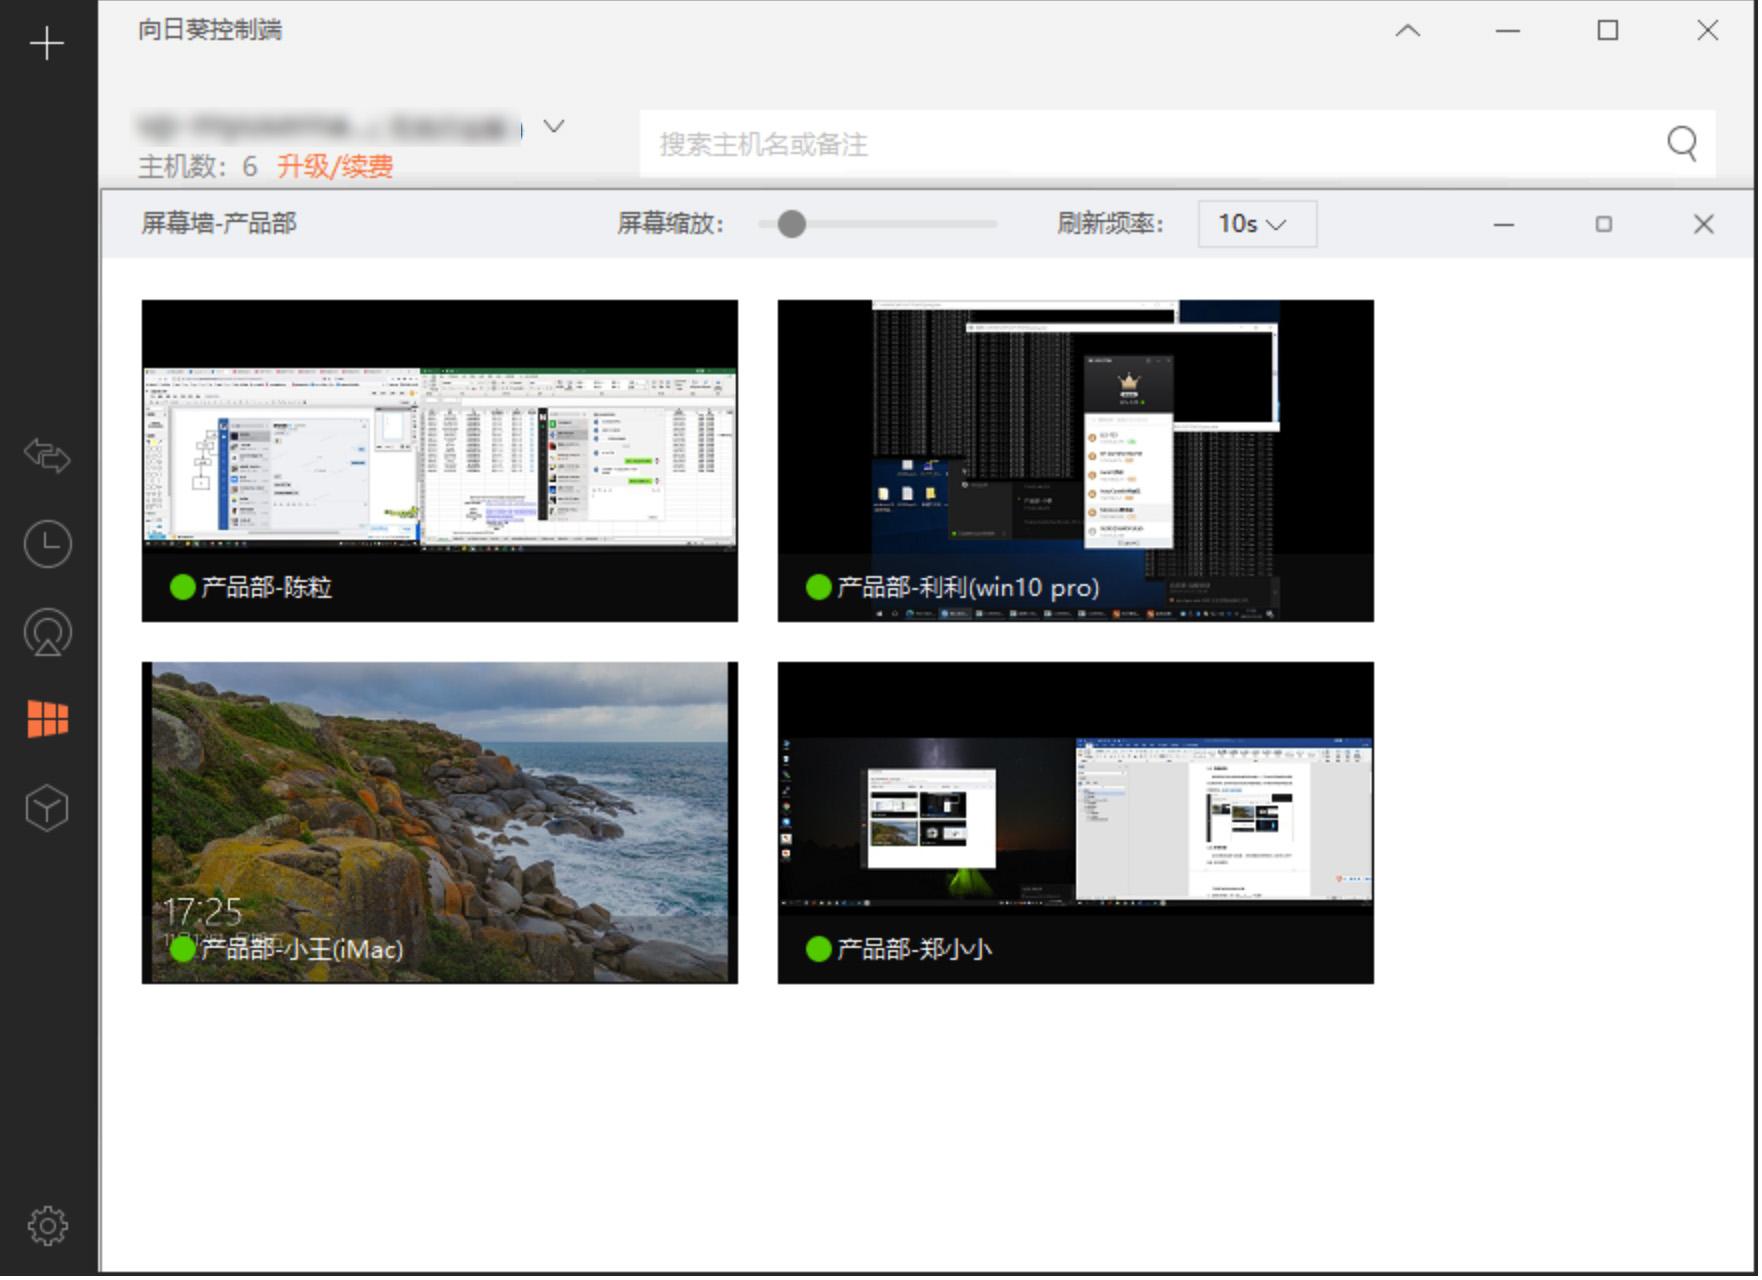Click the 屏幕缩放 label
The width and height of the screenshot is (1762, 1280).
tap(672, 223)
